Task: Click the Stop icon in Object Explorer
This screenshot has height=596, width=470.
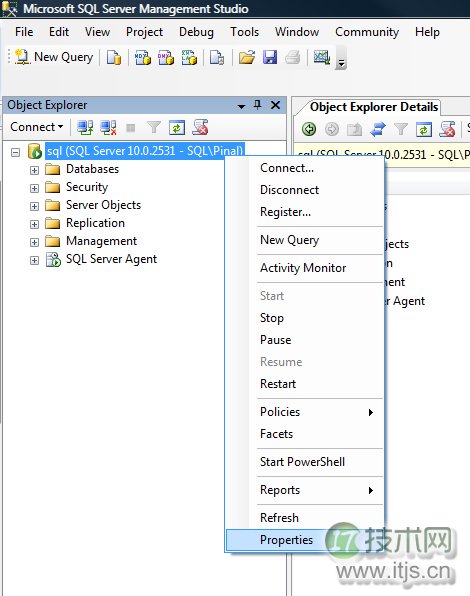Action: point(131,128)
